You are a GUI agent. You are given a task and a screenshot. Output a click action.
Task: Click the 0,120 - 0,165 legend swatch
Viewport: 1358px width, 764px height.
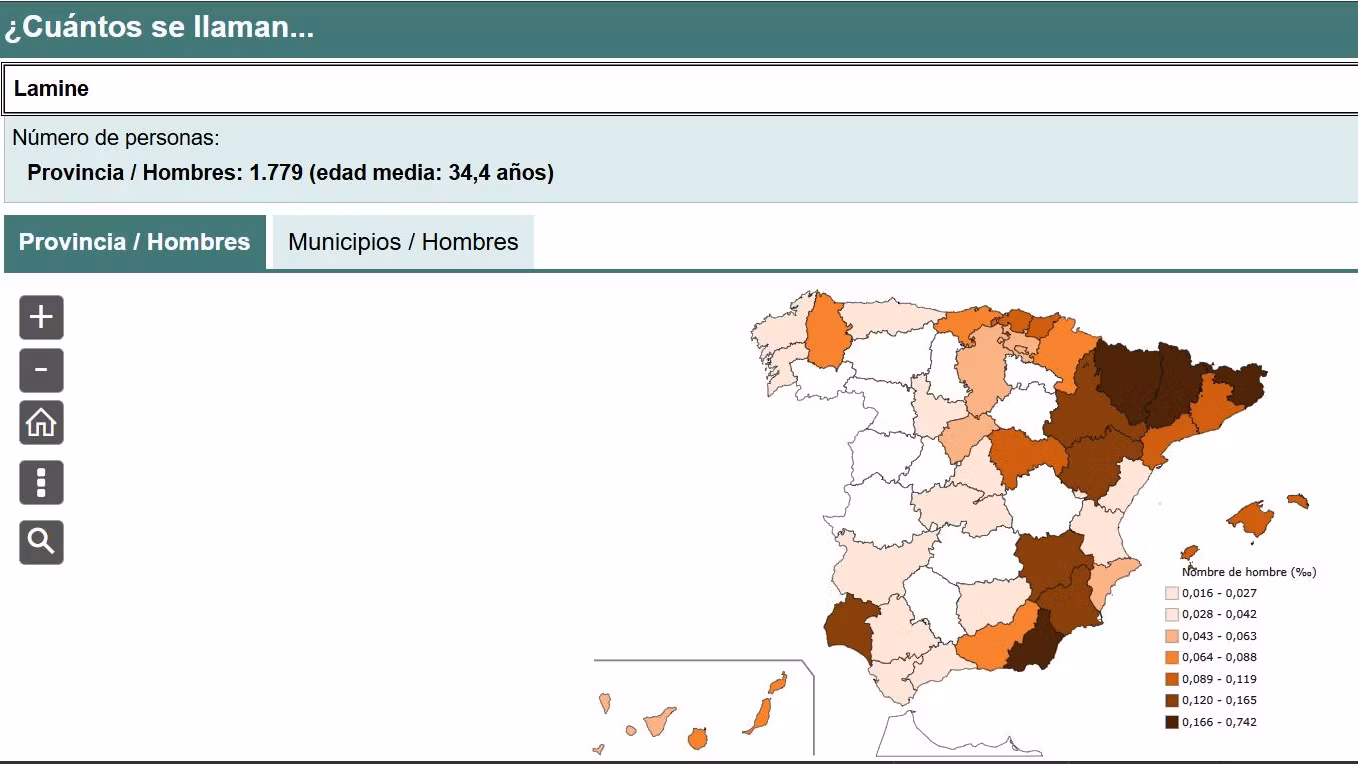pyautogui.click(x=1172, y=700)
